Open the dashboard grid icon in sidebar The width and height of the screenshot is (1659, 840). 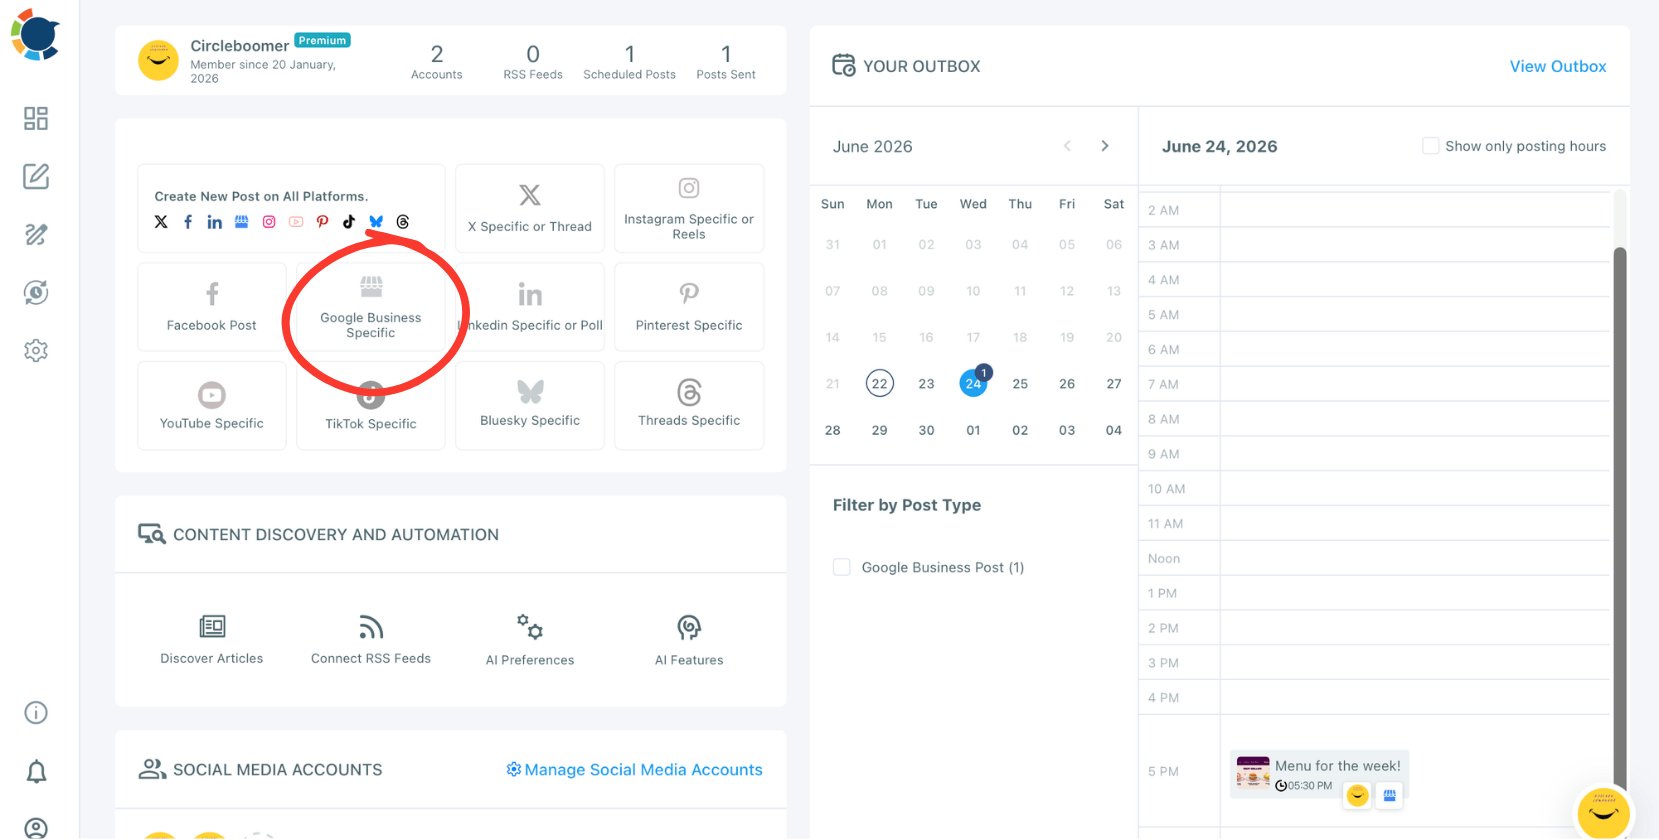[x=36, y=119]
